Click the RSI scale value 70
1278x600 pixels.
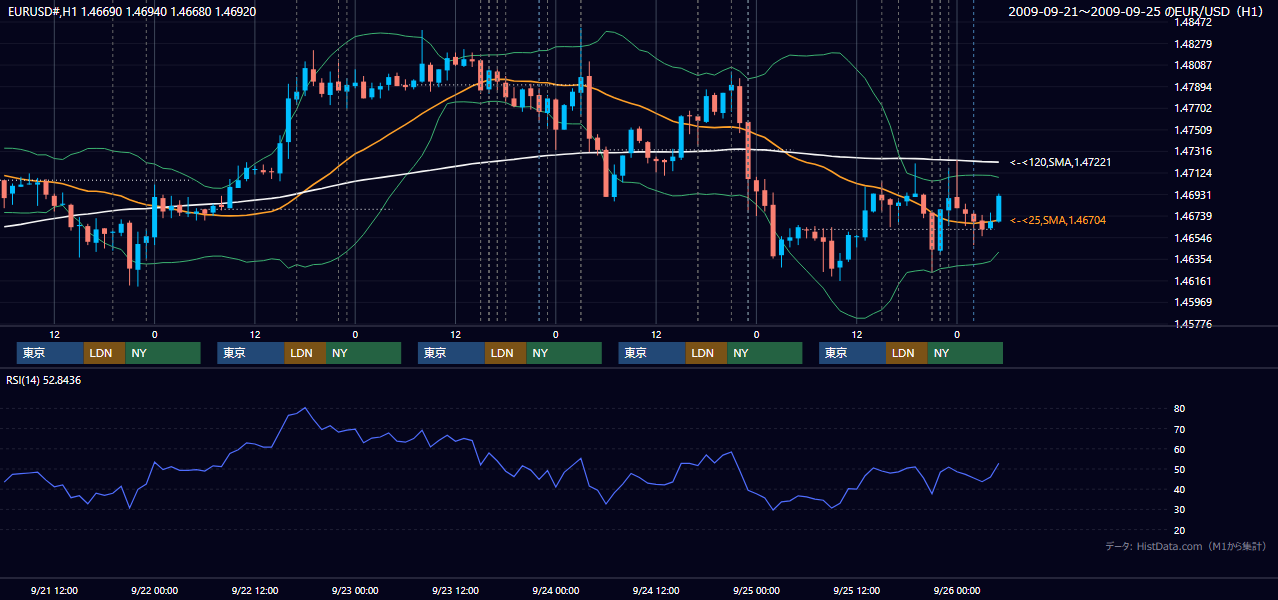(1179, 429)
